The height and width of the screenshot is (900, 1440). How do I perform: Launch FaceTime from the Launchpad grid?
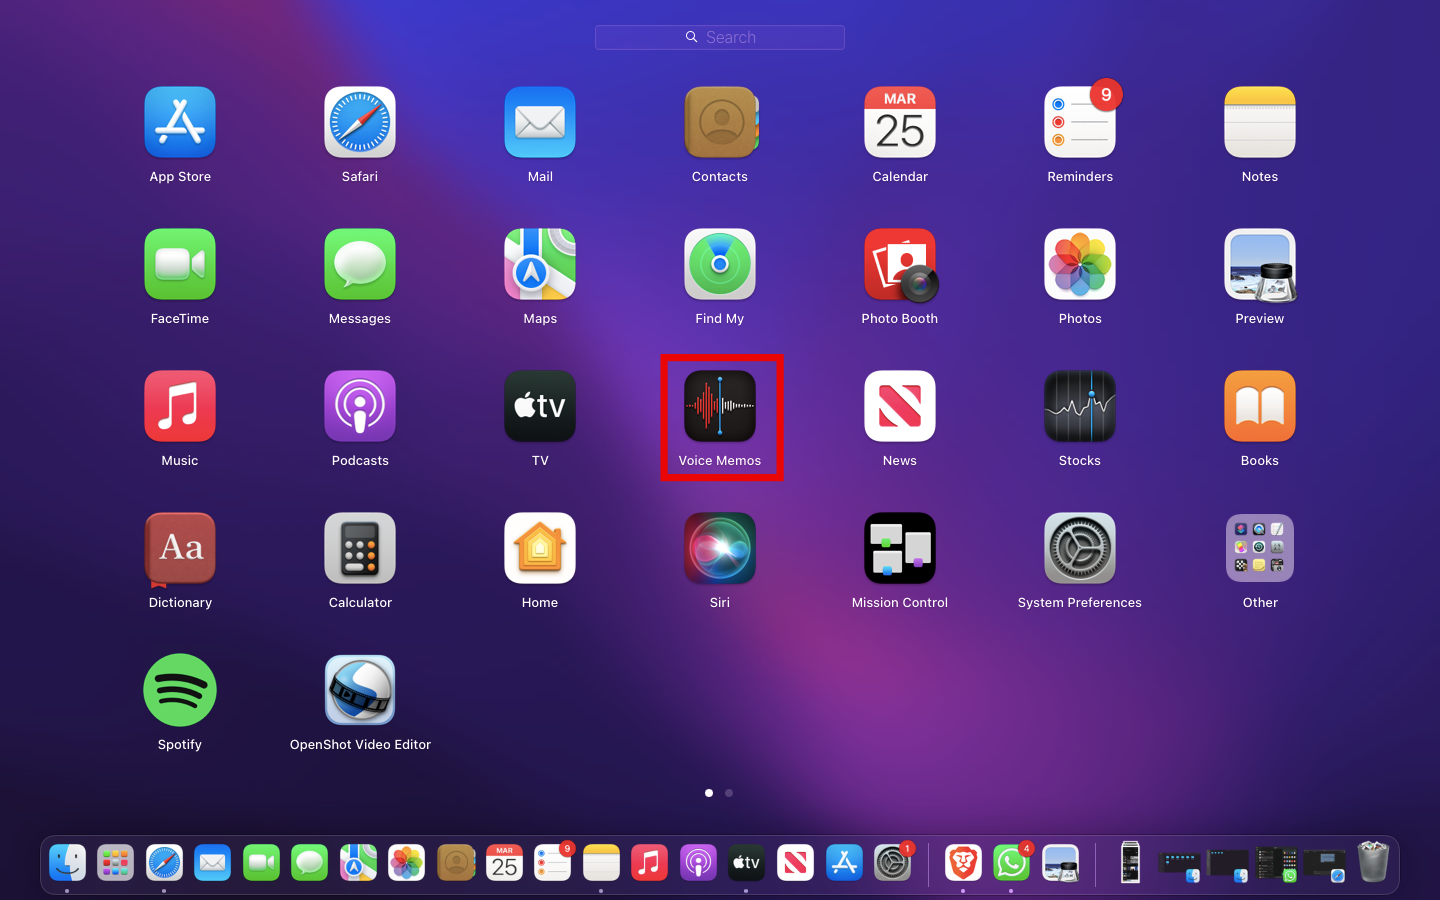180,265
